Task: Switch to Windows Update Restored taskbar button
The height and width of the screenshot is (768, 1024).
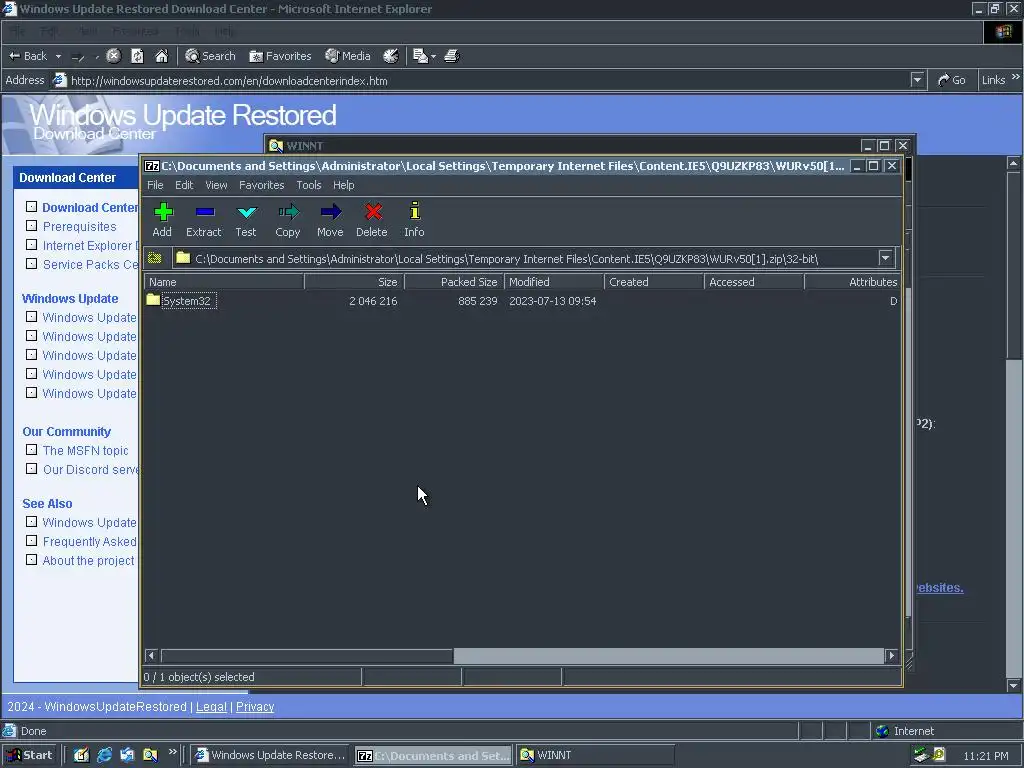Action: tap(270, 756)
